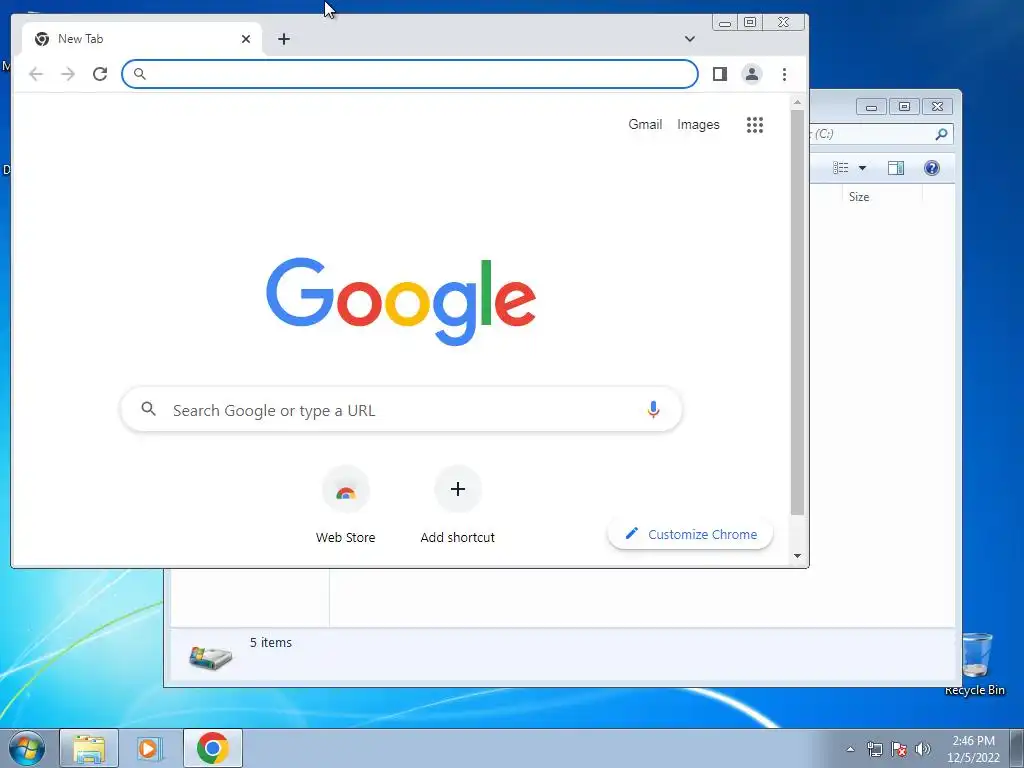The height and width of the screenshot is (768, 1024).
Task: Open the Gmail link
Action: tap(645, 124)
